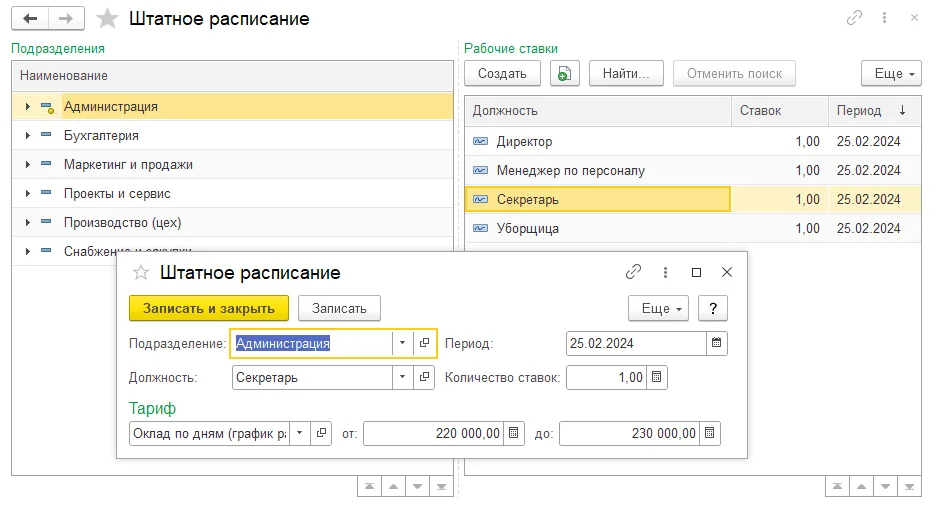Open help with question mark button
Image resolution: width=940 pixels, height=508 pixels.
(x=713, y=308)
